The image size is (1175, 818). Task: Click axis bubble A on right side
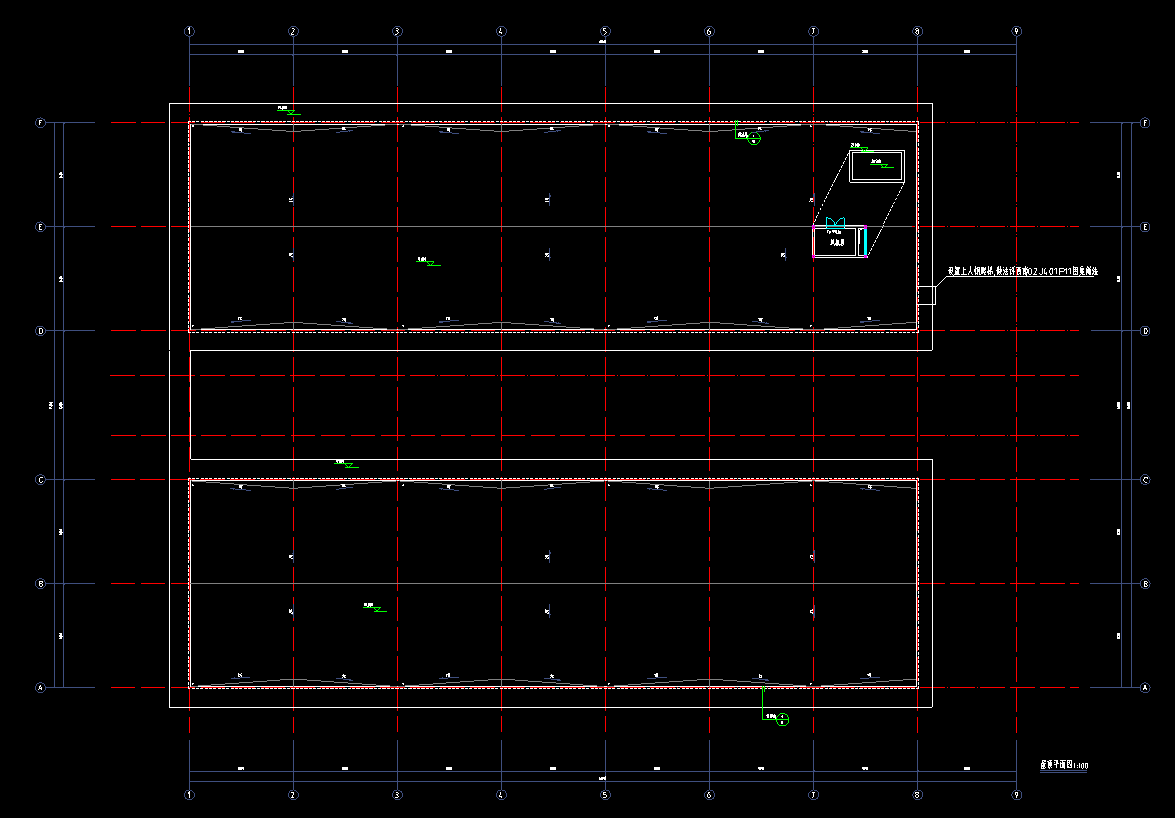coord(1145,688)
